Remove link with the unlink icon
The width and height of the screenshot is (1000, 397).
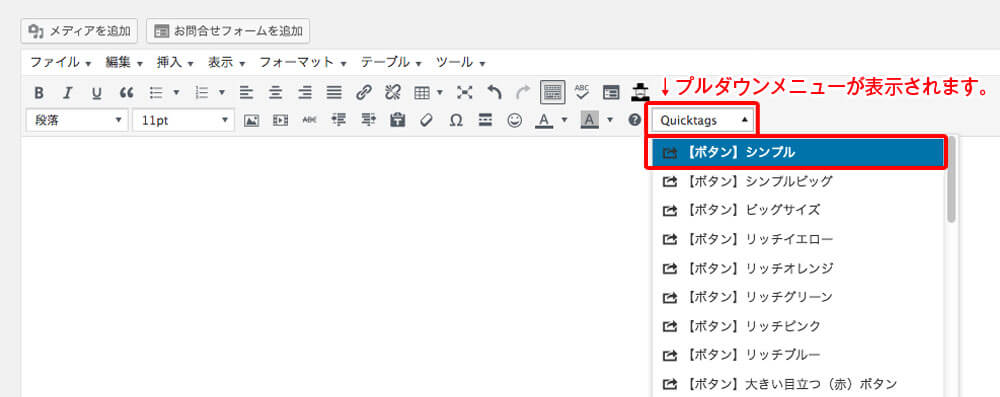click(392, 93)
